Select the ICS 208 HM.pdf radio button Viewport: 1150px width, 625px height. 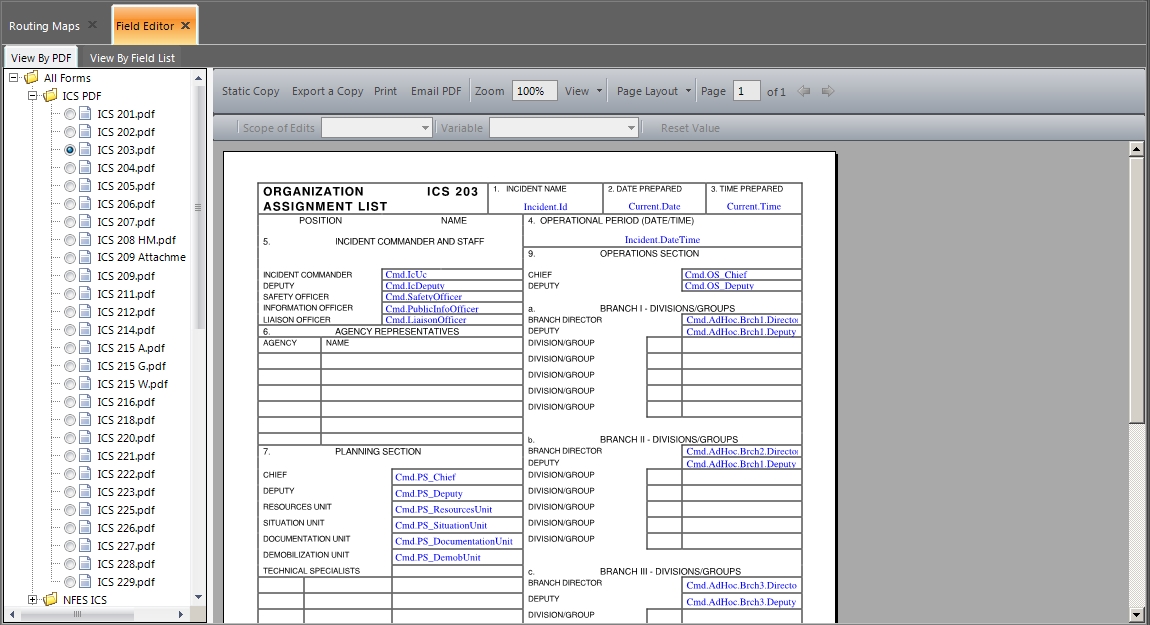pos(70,240)
